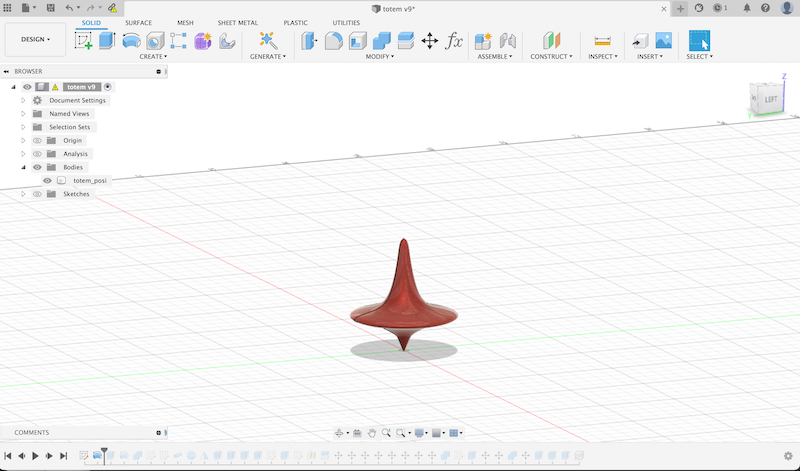800x471 pixels.
Task: Open the Help question mark icon
Action: tap(765, 8)
